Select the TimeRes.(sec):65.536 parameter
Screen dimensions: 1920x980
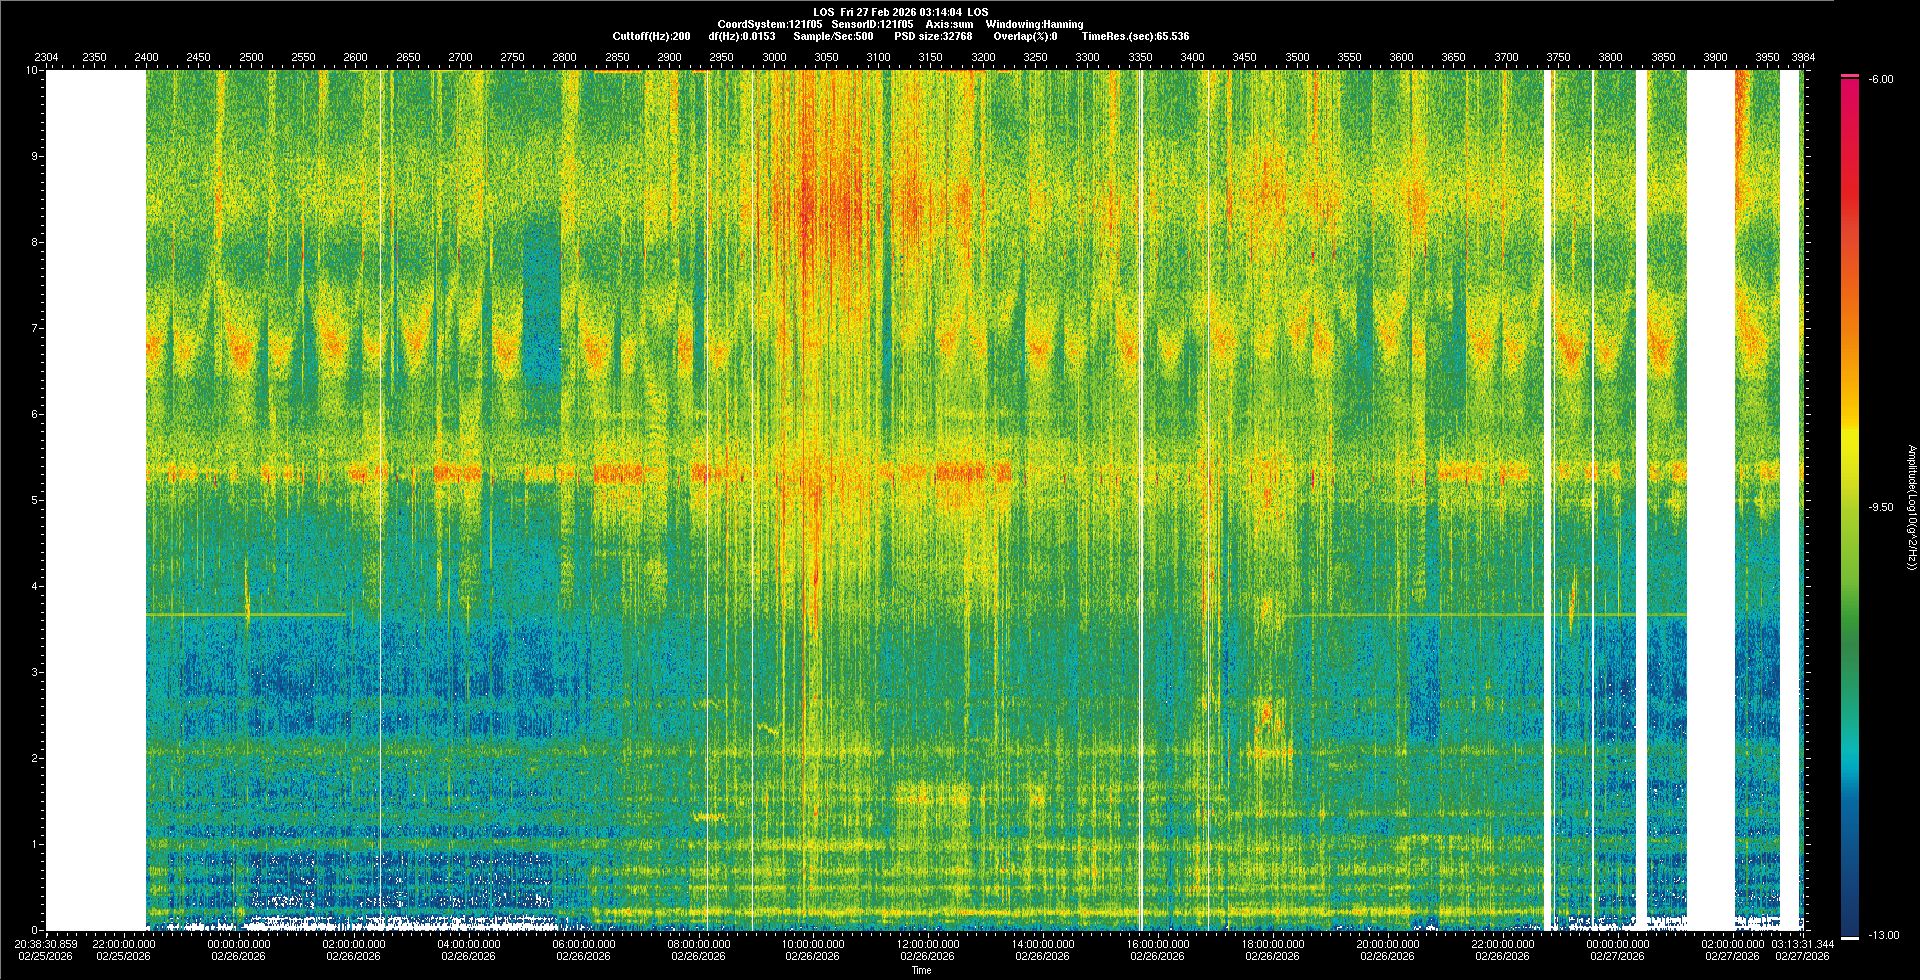pyautogui.click(x=1135, y=36)
